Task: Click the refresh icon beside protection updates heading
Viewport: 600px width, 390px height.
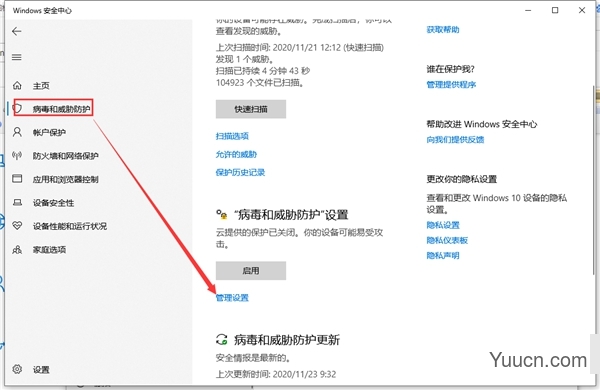Action: tap(222, 339)
